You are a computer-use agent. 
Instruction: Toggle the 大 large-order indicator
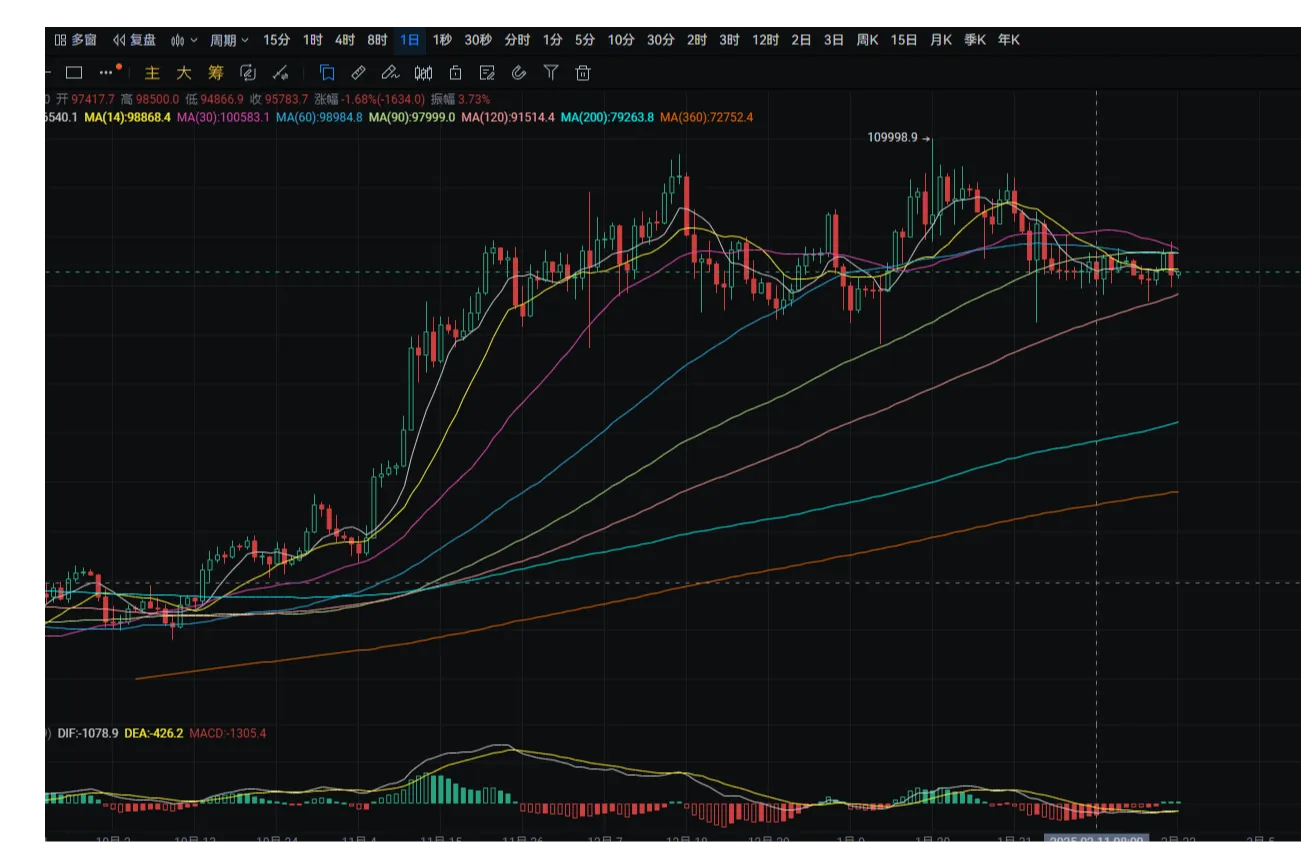coord(184,72)
